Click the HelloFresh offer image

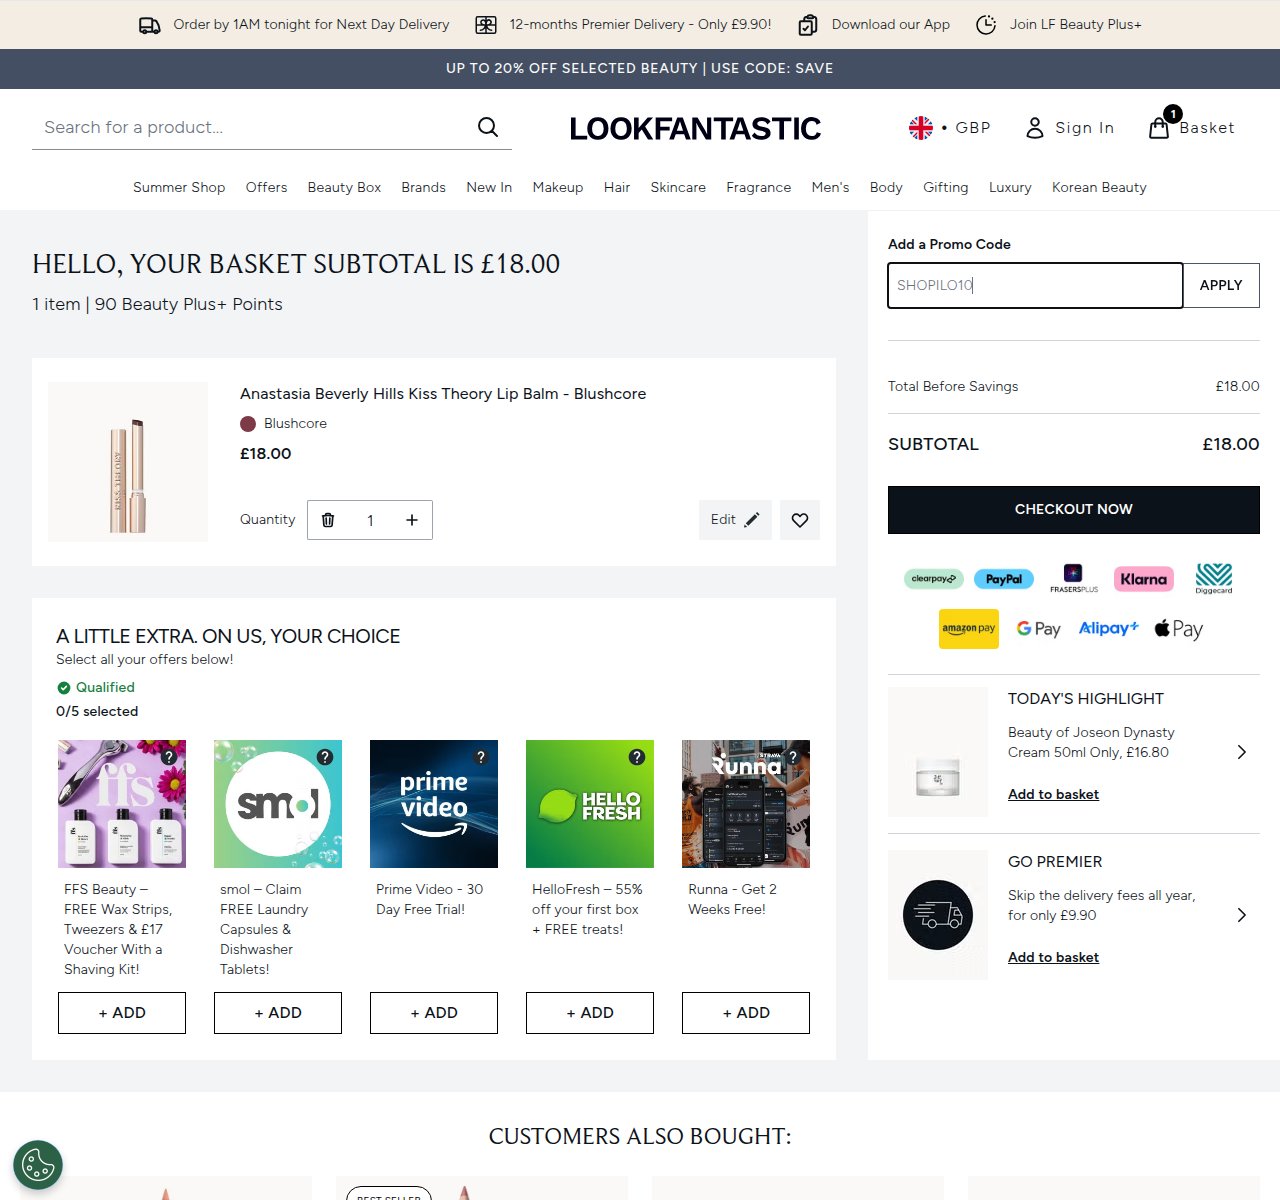point(590,804)
